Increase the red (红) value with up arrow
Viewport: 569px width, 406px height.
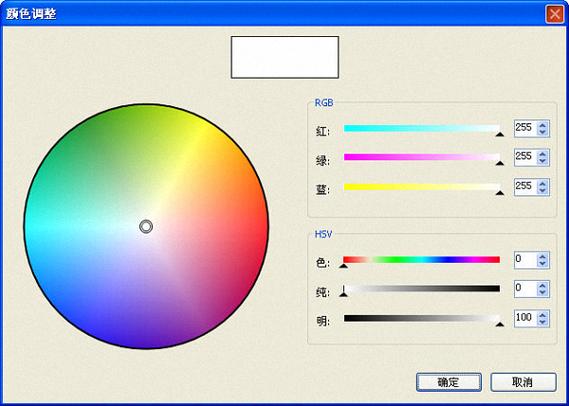pos(543,125)
